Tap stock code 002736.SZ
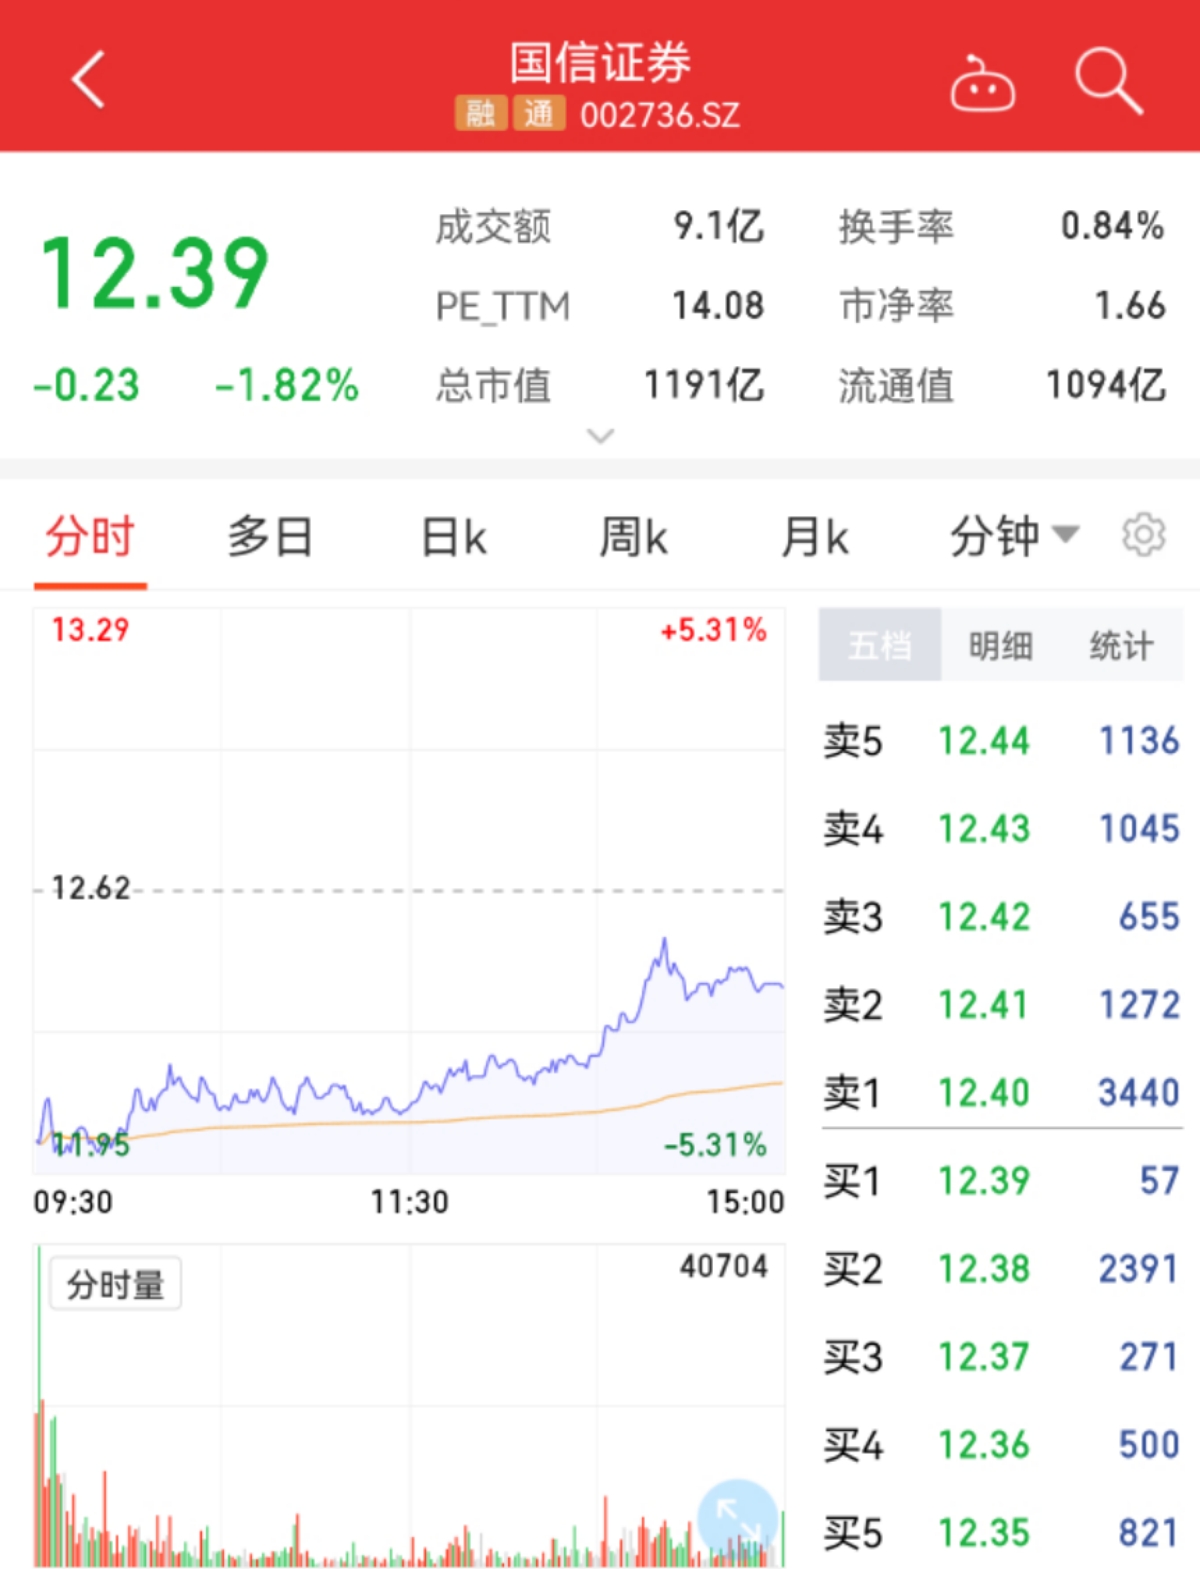 pos(660,115)
